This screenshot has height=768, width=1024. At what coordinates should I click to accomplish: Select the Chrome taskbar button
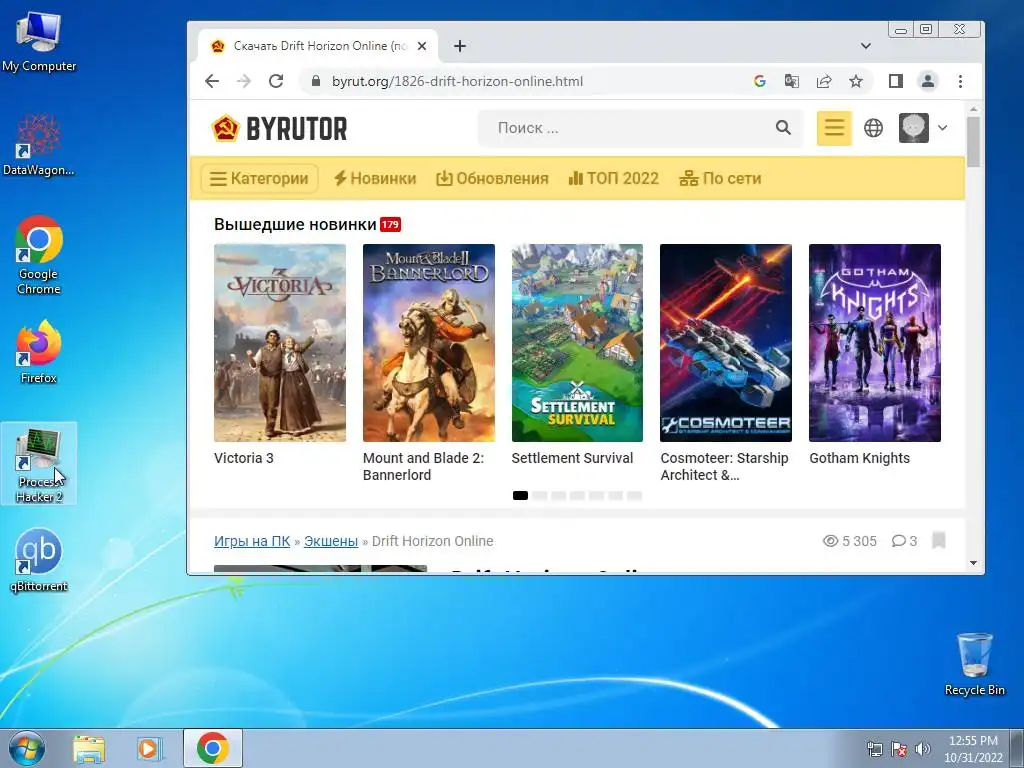213,748
